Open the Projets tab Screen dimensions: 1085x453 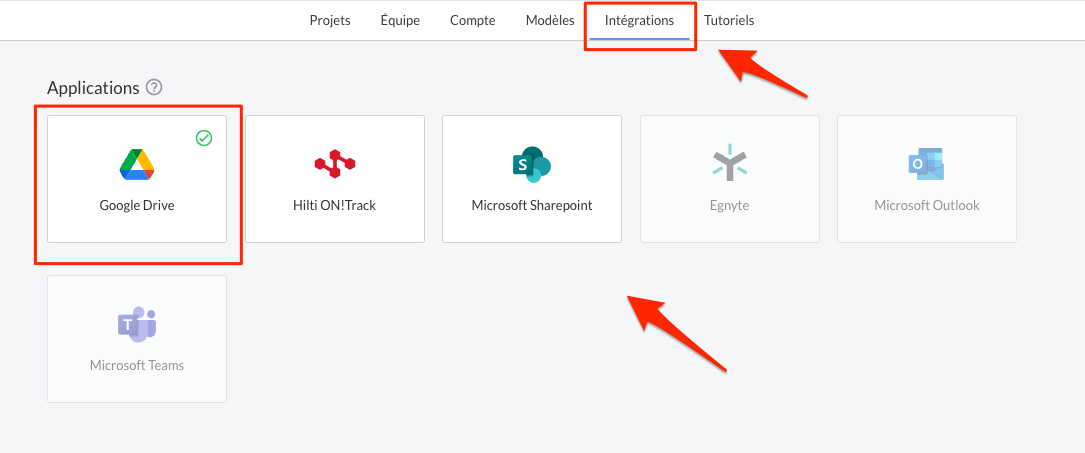coord(330,20)
